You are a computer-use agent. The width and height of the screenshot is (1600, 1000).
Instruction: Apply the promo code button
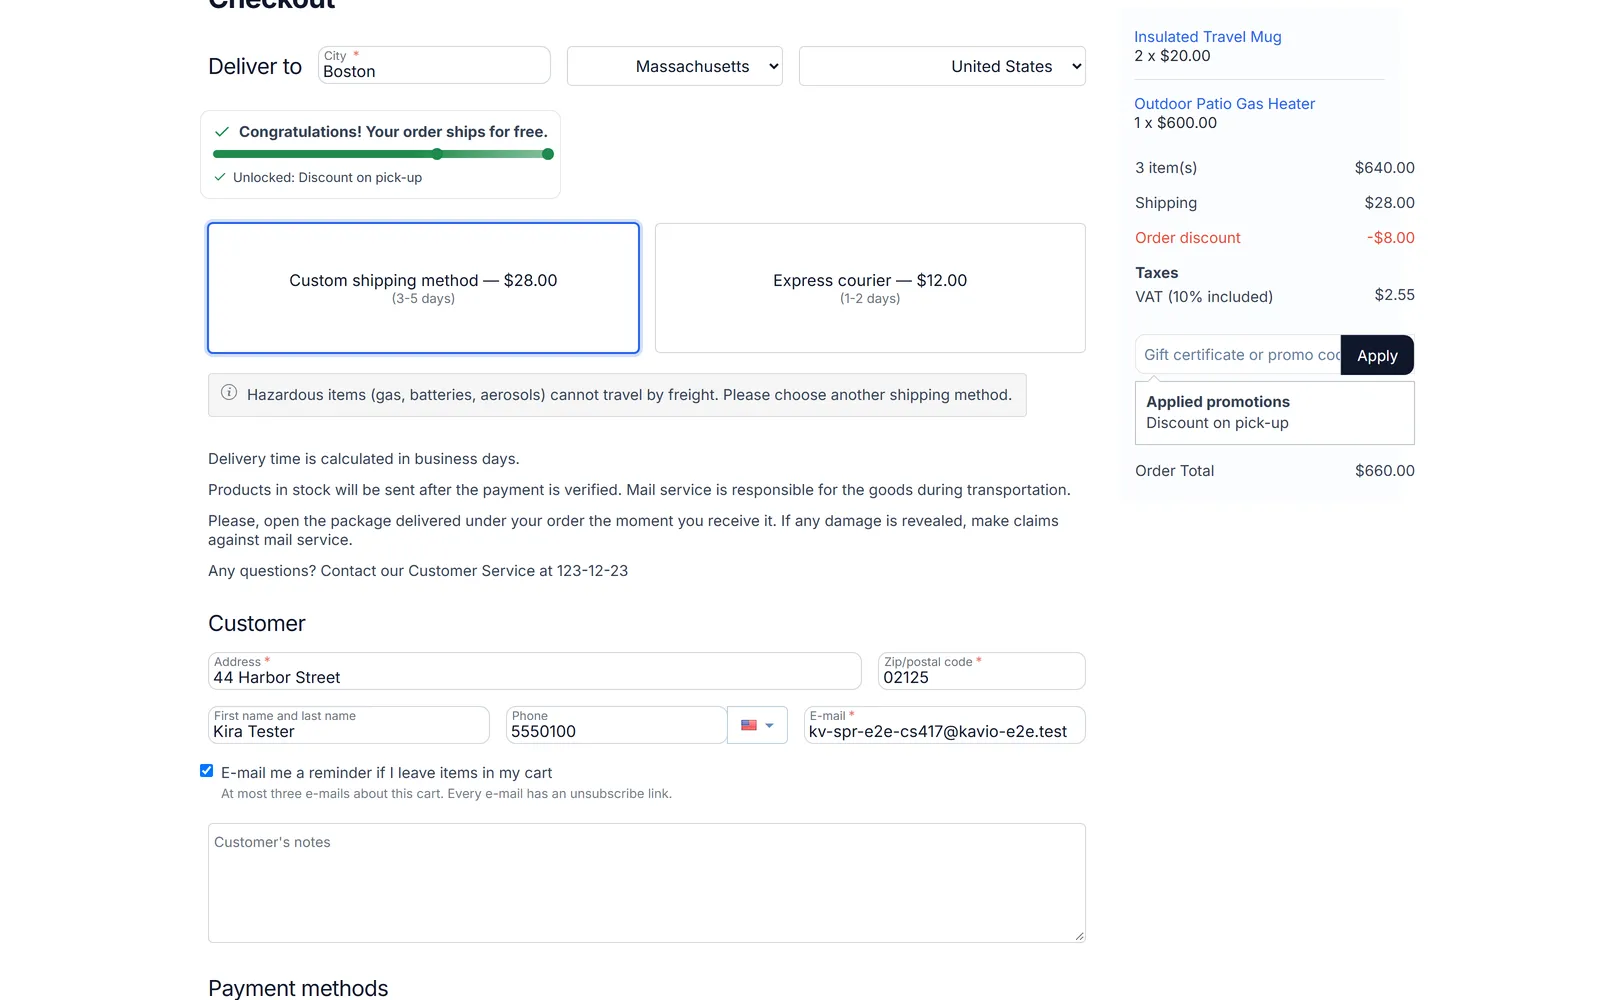click(1377, 355)
